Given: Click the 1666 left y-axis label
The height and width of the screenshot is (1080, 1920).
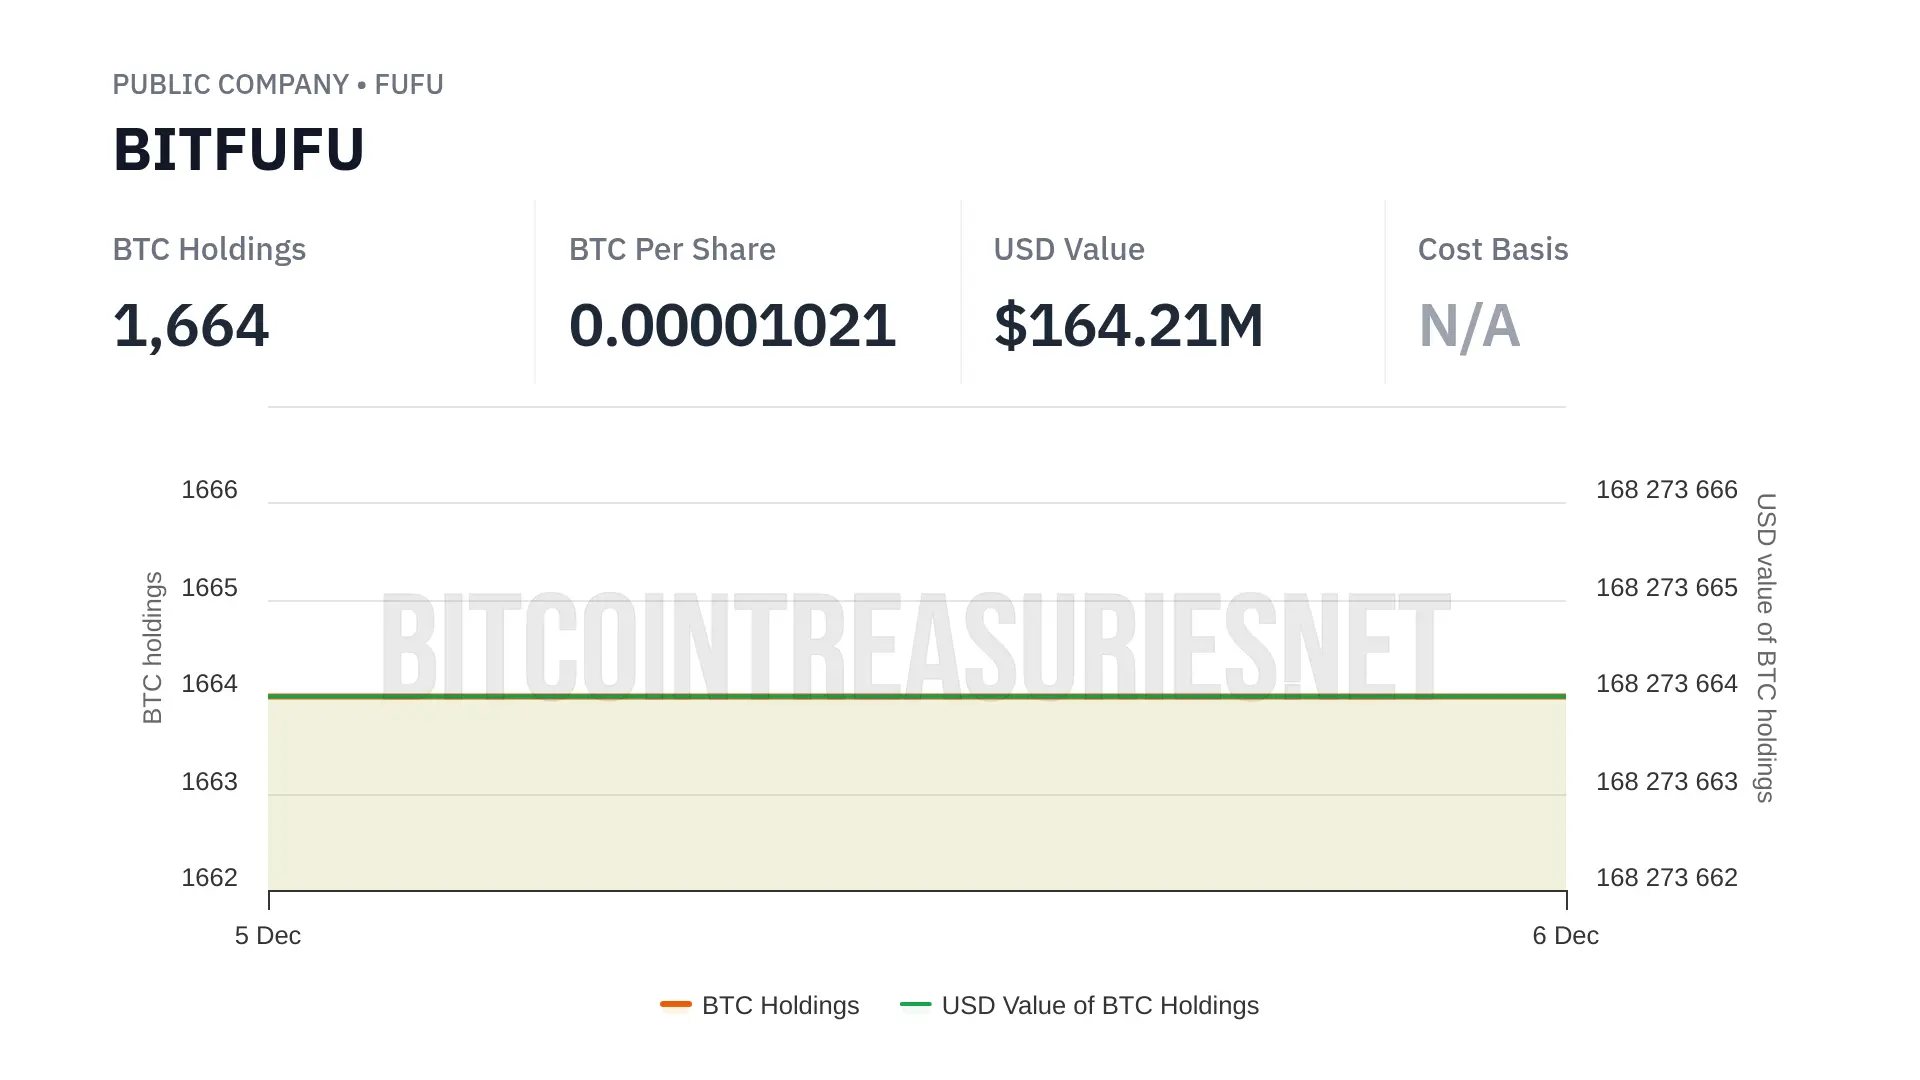Looking at the screenshot, I should pos(209,489).
